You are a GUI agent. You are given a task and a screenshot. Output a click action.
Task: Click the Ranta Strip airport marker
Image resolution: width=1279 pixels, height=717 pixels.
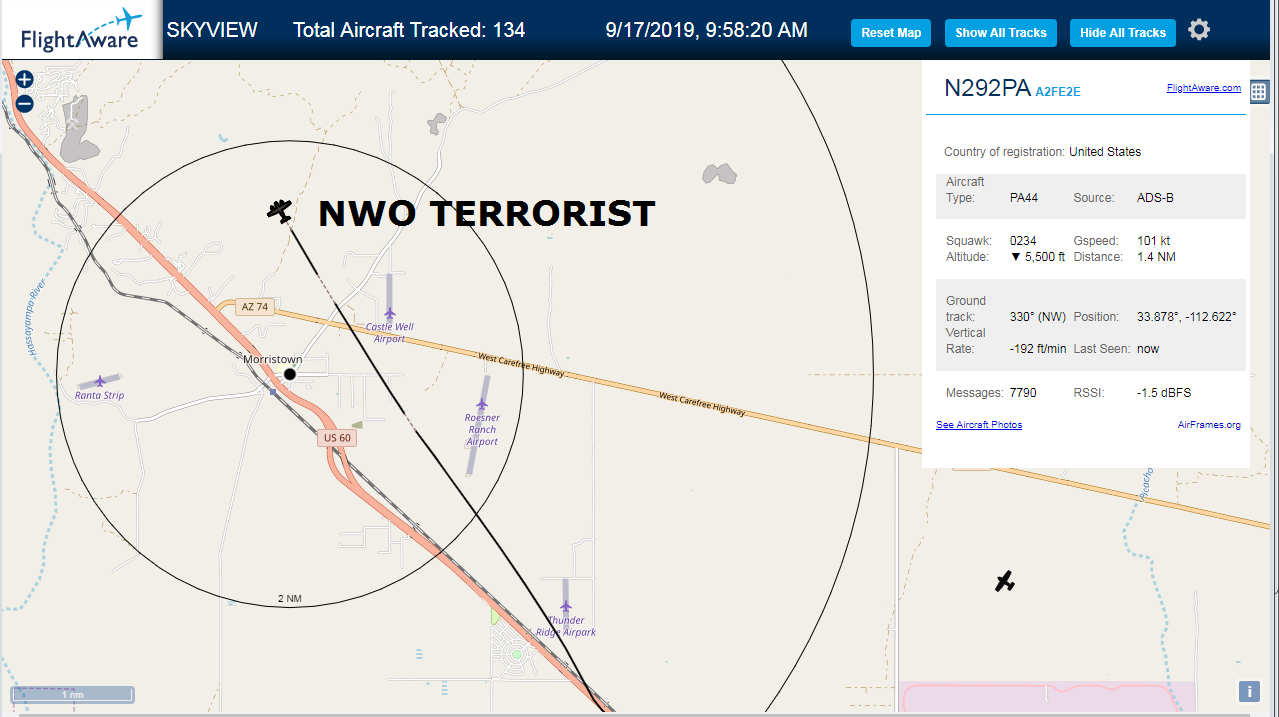click(x=100, y=381)
